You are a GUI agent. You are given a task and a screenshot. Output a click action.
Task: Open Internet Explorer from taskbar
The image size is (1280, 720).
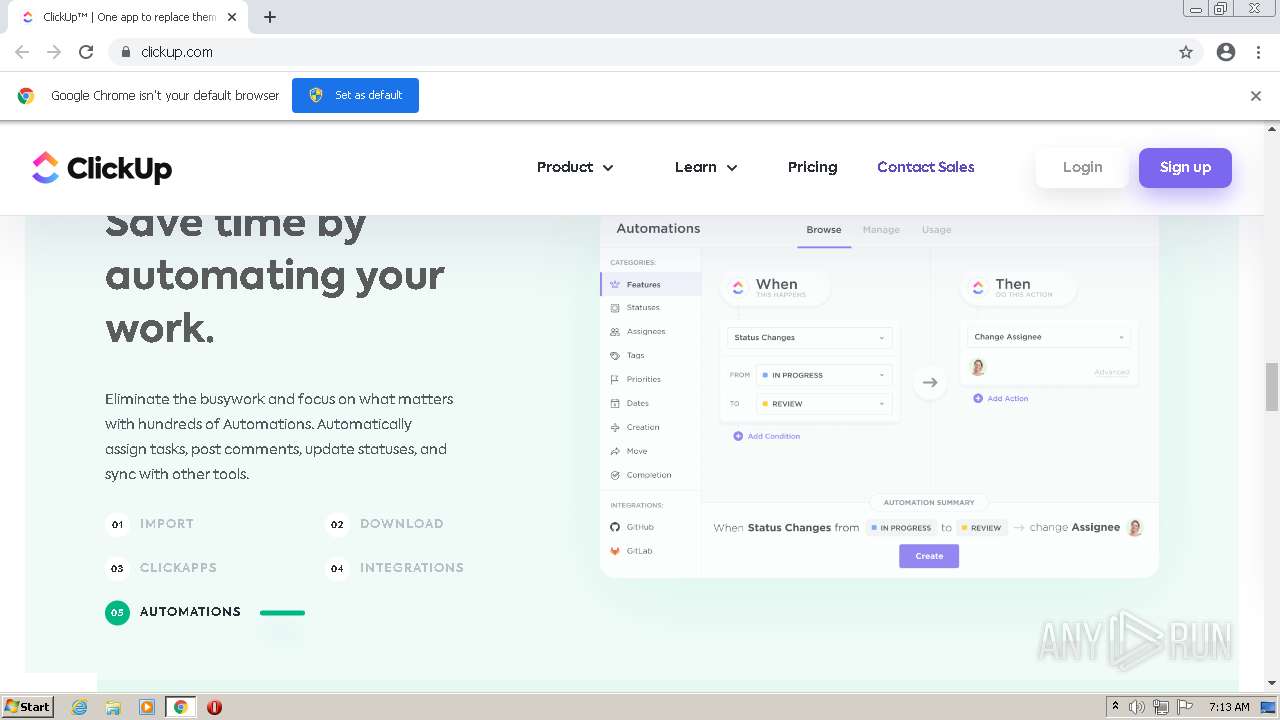(x=79, y=707)
